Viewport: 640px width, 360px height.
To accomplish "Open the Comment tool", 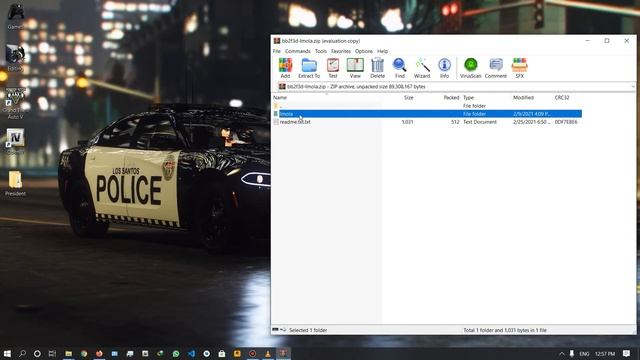I will (496, 68).
